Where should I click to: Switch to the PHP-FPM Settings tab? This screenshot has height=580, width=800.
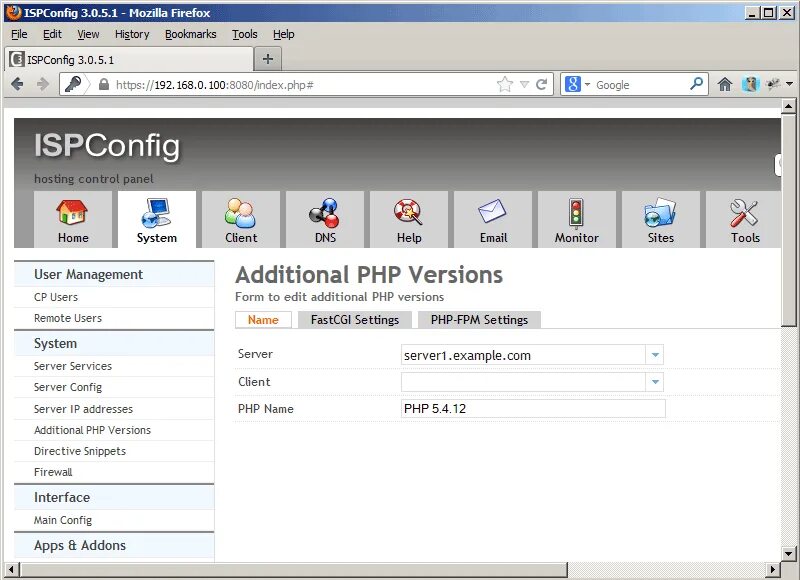coord(479,320)
